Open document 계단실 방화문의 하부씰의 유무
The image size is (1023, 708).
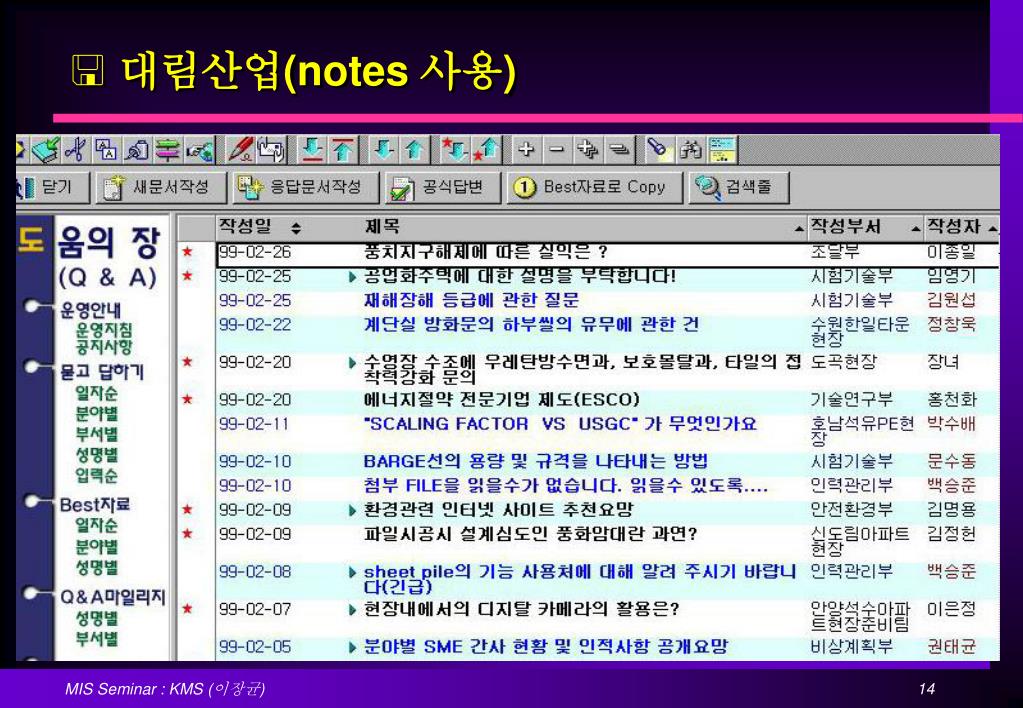point(531,324)
